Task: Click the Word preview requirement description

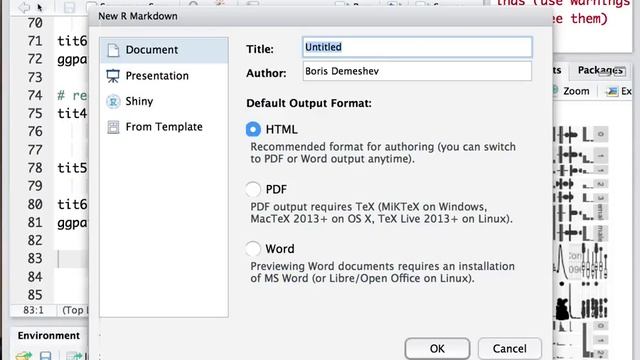Action: pyautogui.click(x=382, y=272)
